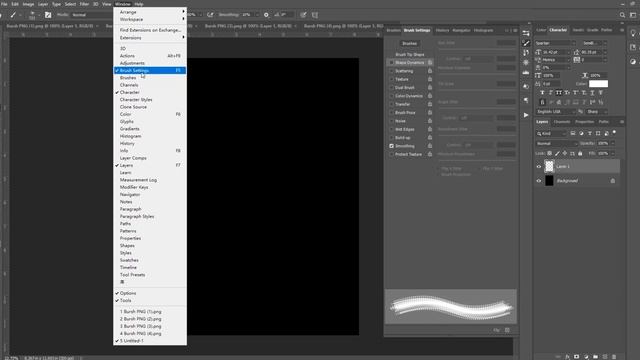This screenshot has height=360, width=640.
Task: Click the layer Fill field
Action: tap(603, 153)
